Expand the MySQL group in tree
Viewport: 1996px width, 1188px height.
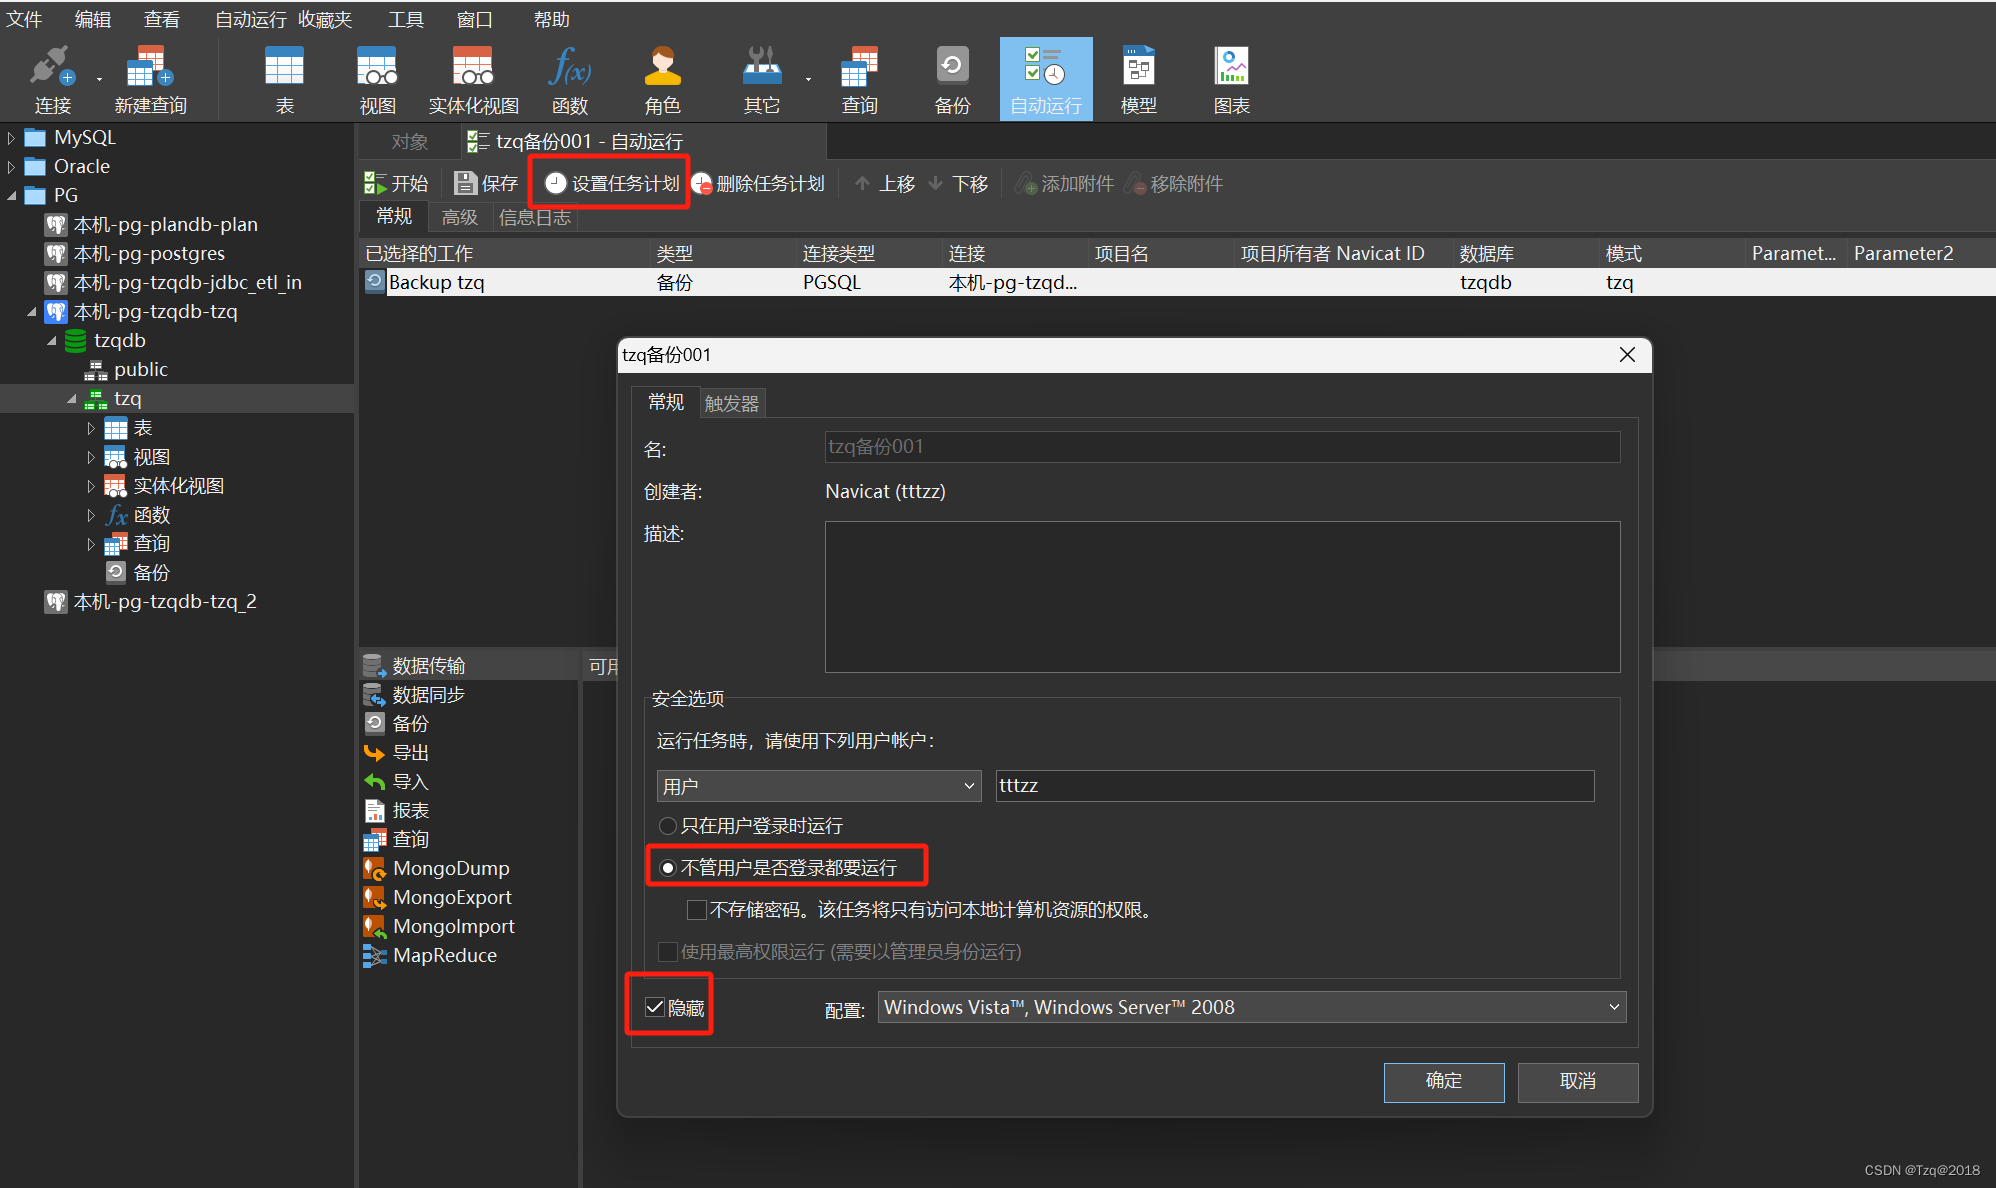[x=11, y=138]
